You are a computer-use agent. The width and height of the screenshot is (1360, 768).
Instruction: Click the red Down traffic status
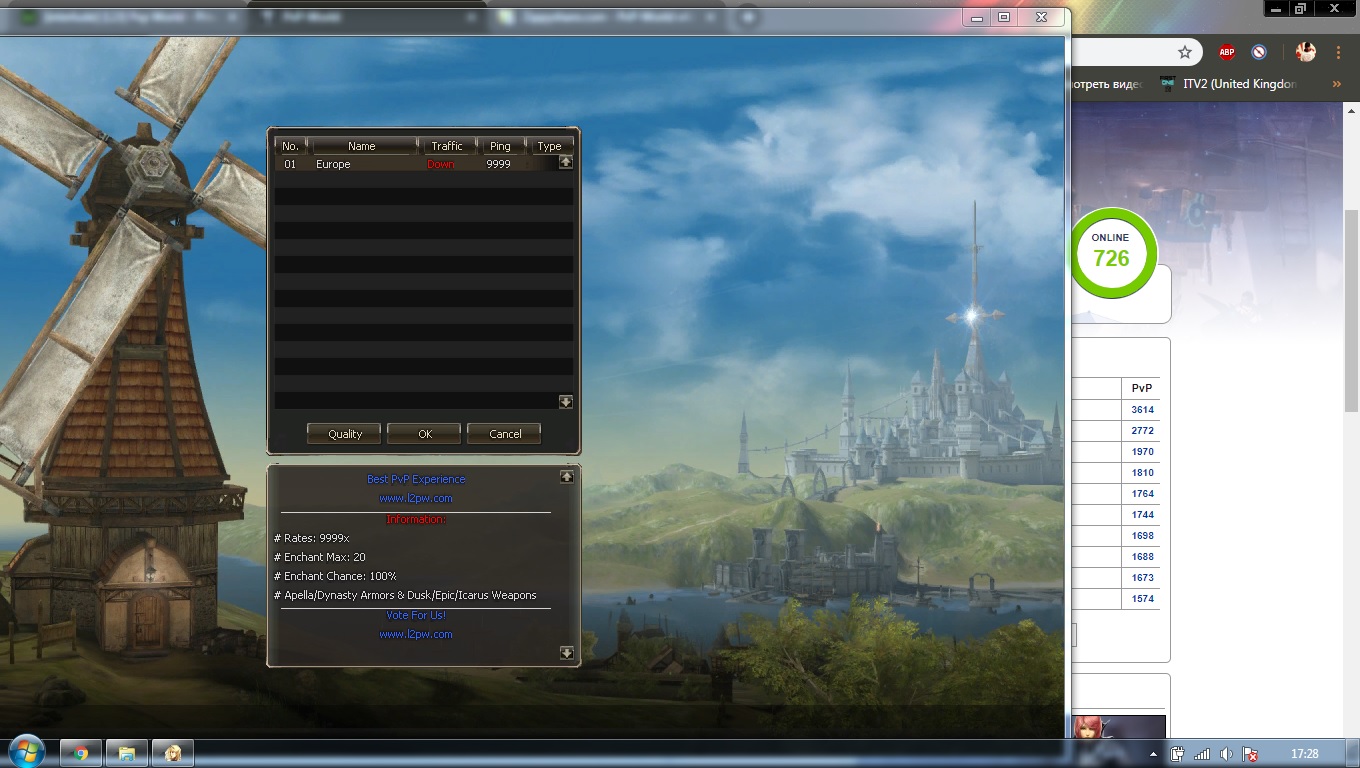[x=441, y=164]
